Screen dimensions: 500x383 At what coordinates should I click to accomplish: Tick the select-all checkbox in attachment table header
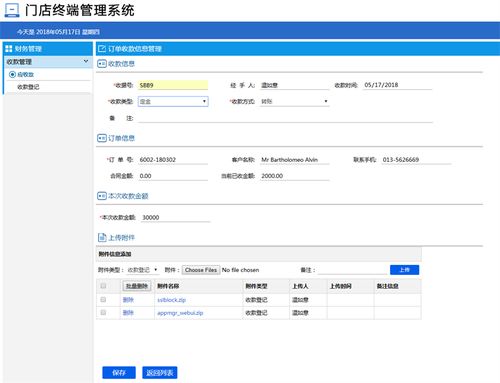click(103, 286)
